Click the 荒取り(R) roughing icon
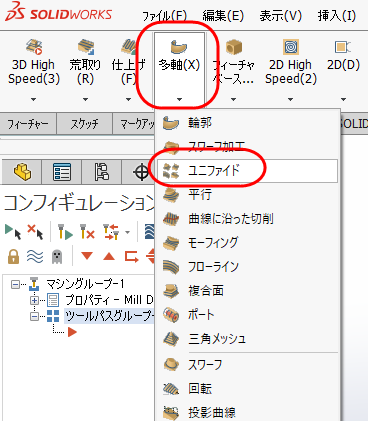368x421 pixels. pyautogui.click(x=85, y=47)
